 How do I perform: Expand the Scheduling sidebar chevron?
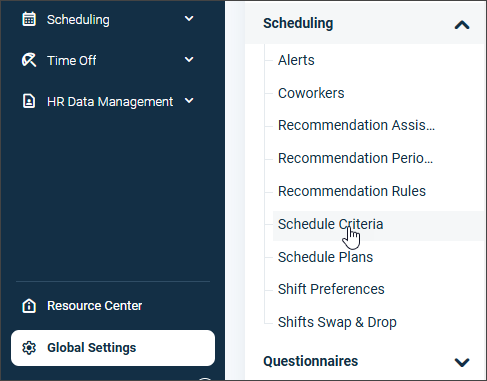tap(189, 19)
